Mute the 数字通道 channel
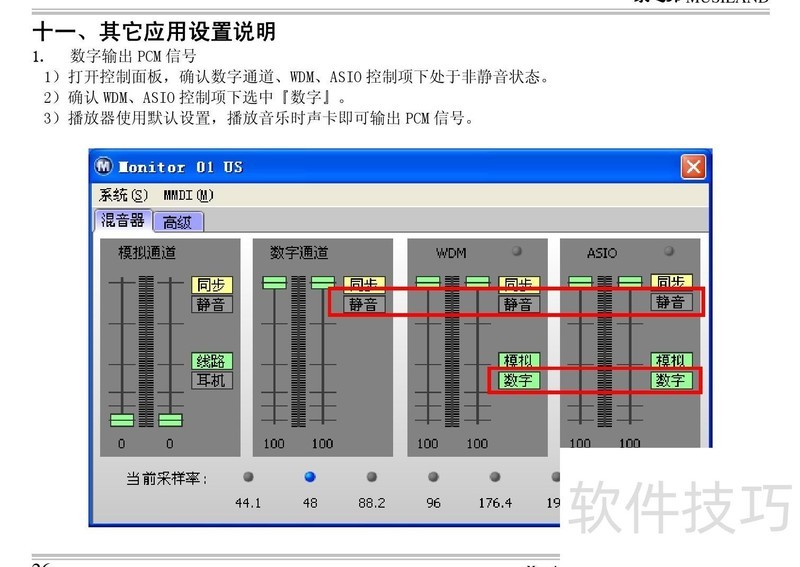 click(x=363, y=304)
